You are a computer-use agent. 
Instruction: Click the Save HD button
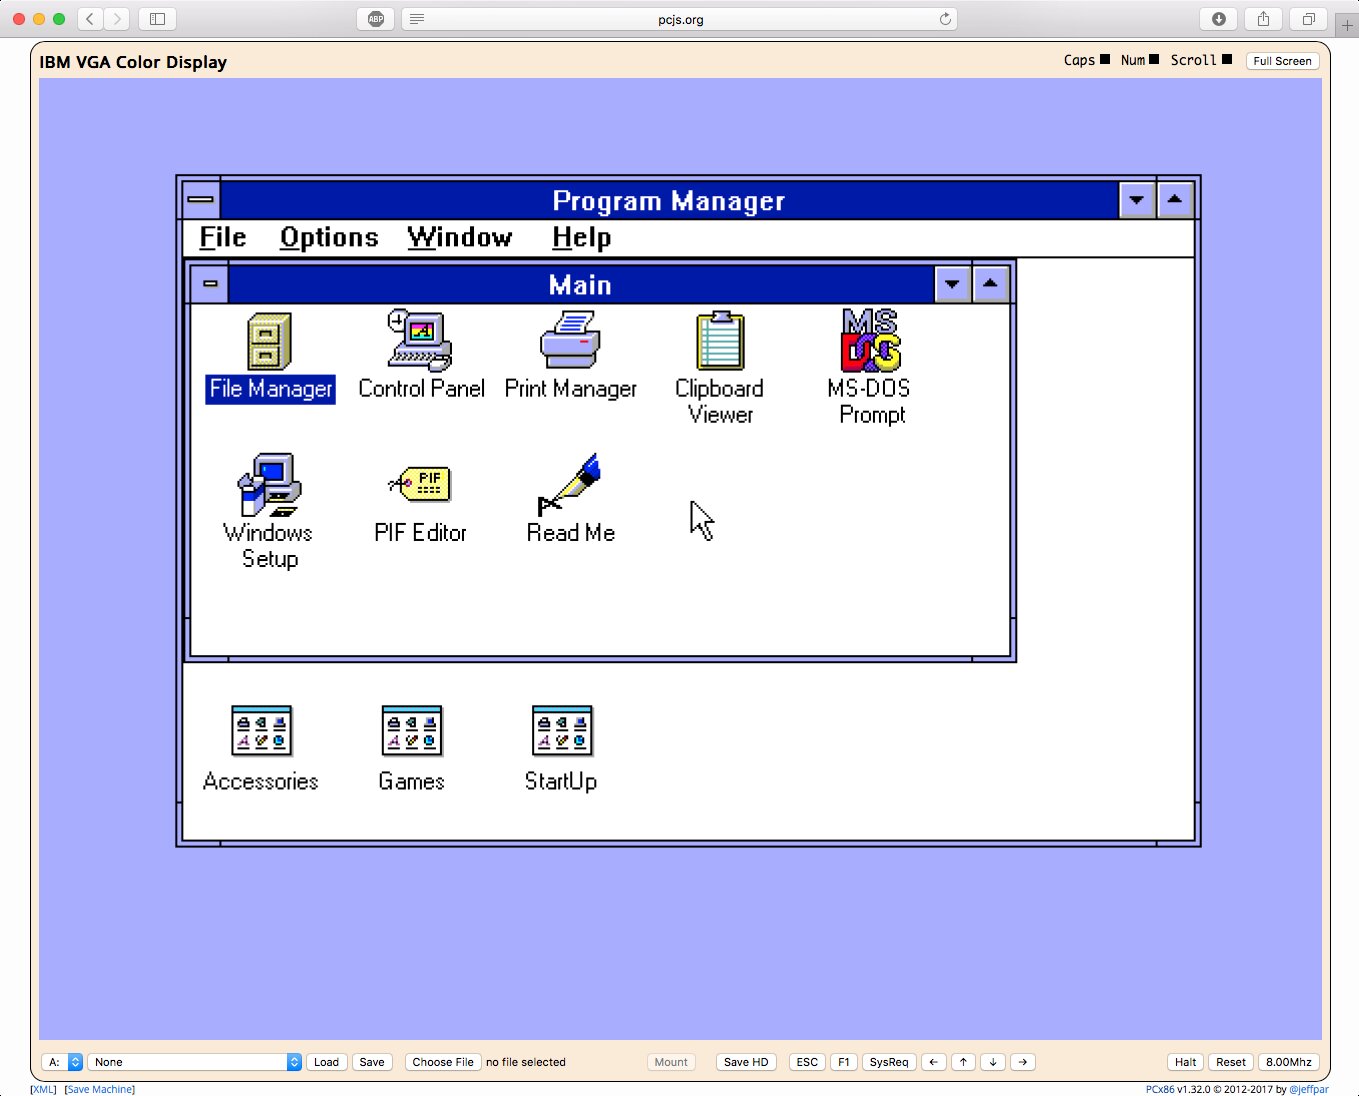tap(746, 1062)
